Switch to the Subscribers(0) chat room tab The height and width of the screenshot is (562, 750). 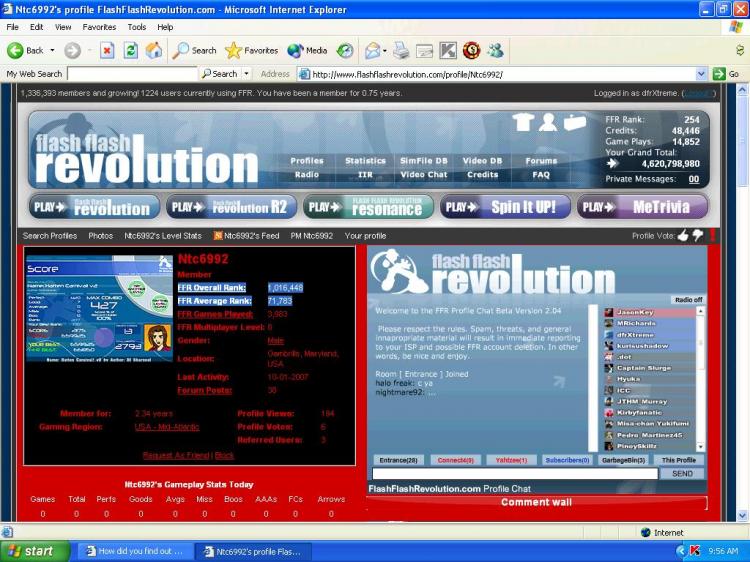pyautogui.click(x=567, y=460)
